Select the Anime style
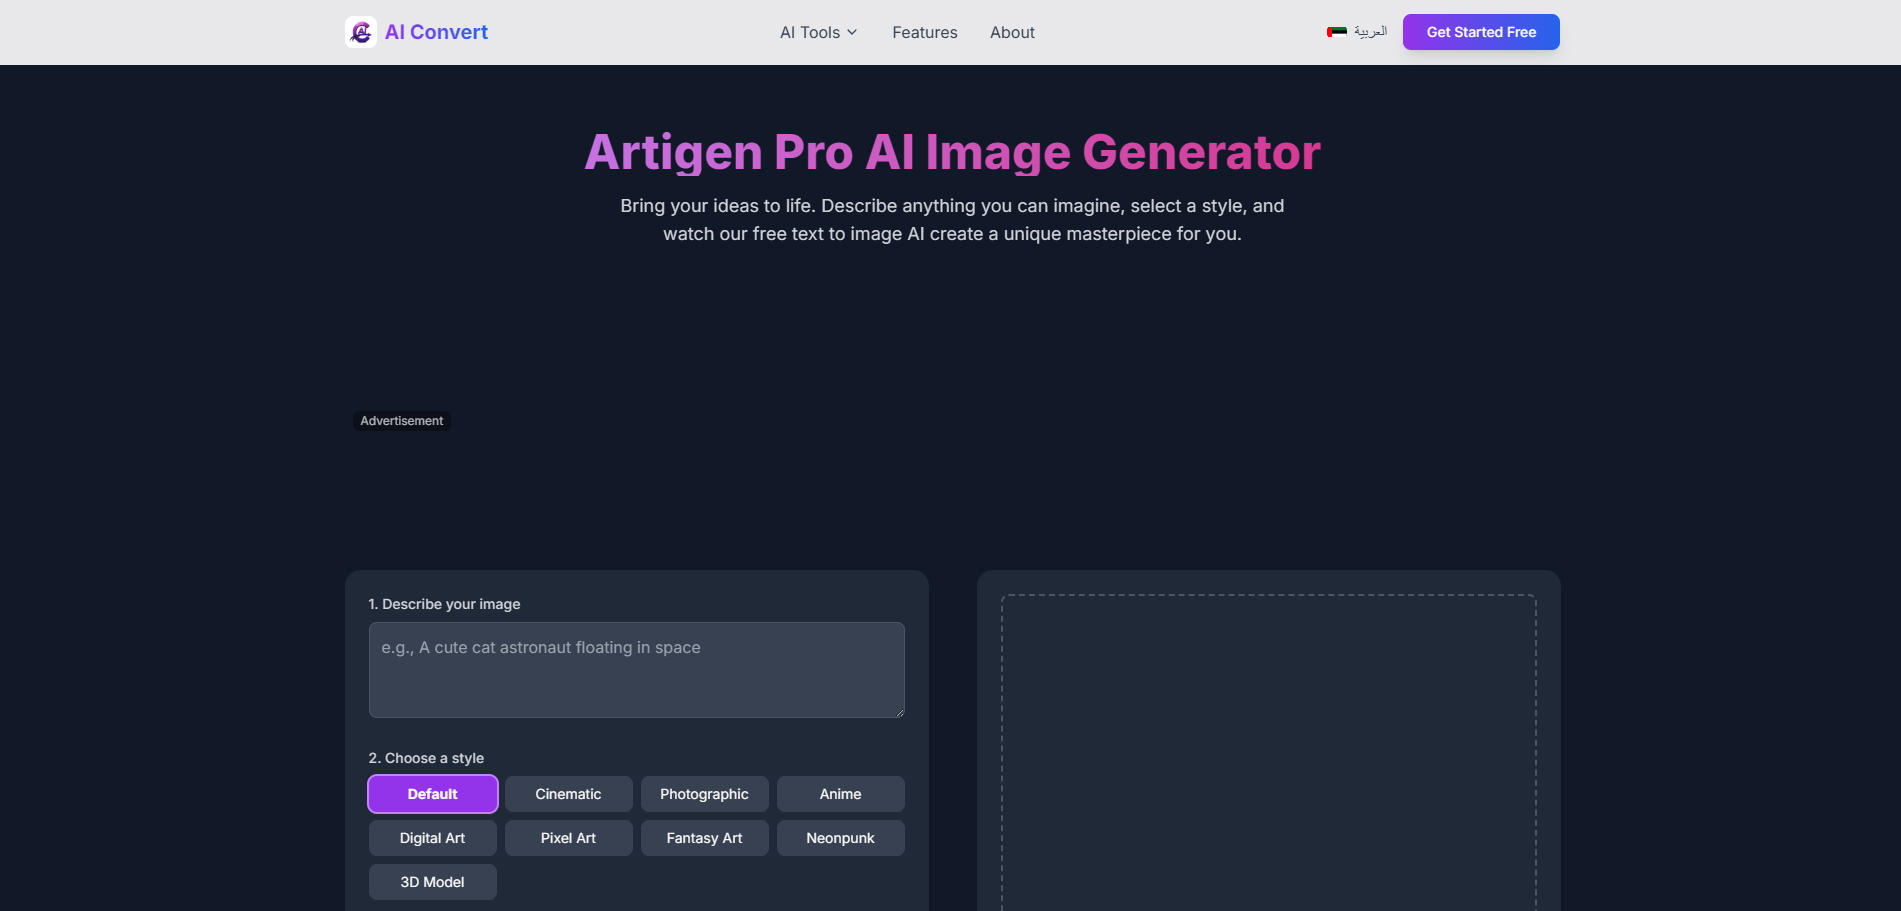 [840, 793]
